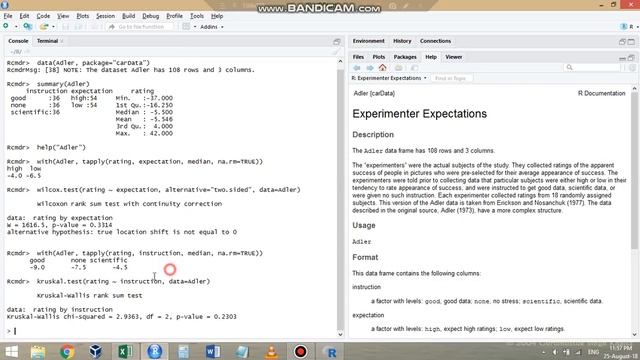Open Word from the taskbar
This screenshot has height=360, width=640.
[213, 351]
